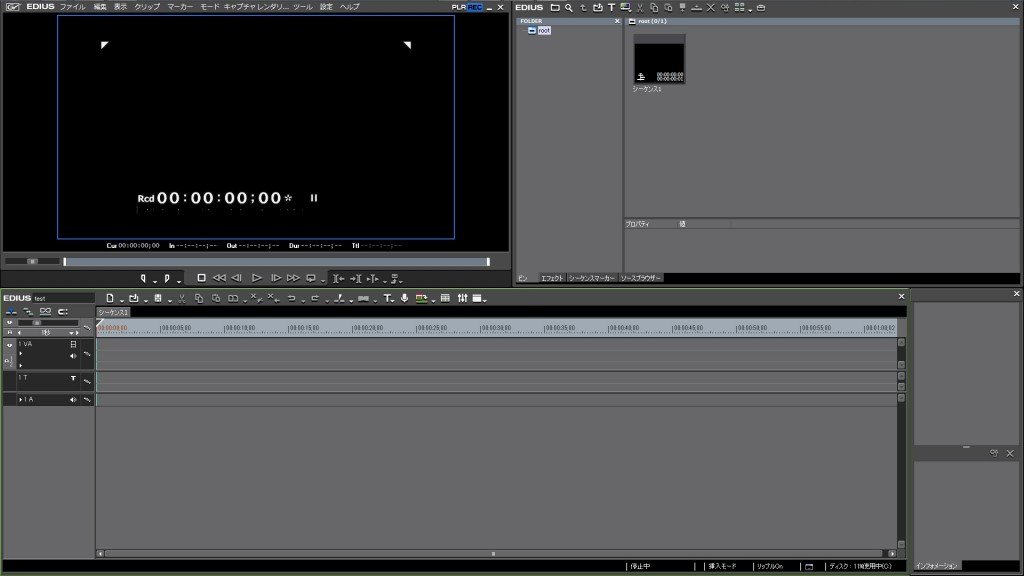Screen dimensions: 1024x576
Task: Click the Redo icon in timeline toolbar
Action: [315, 298]
